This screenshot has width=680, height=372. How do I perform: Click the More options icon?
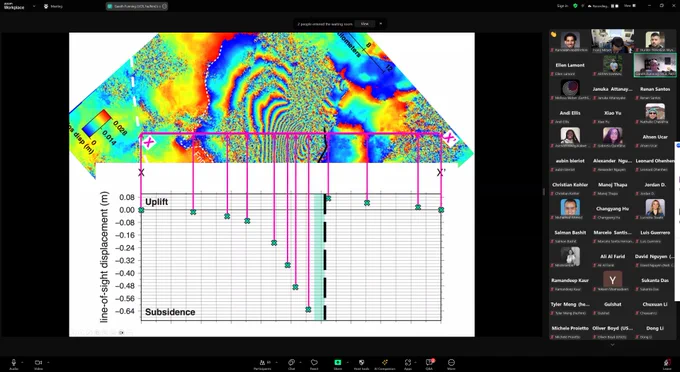point(451,362)
